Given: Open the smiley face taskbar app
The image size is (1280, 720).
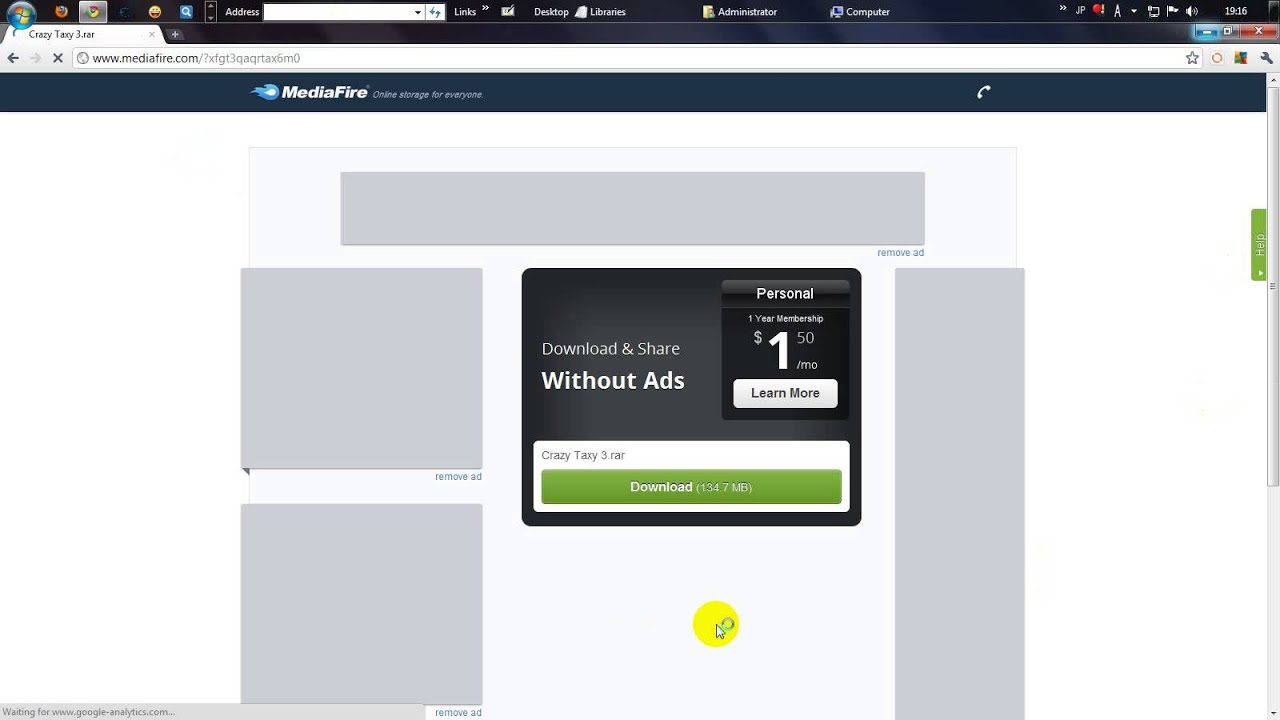Looking at the screenshot, I should coord(154,12).
